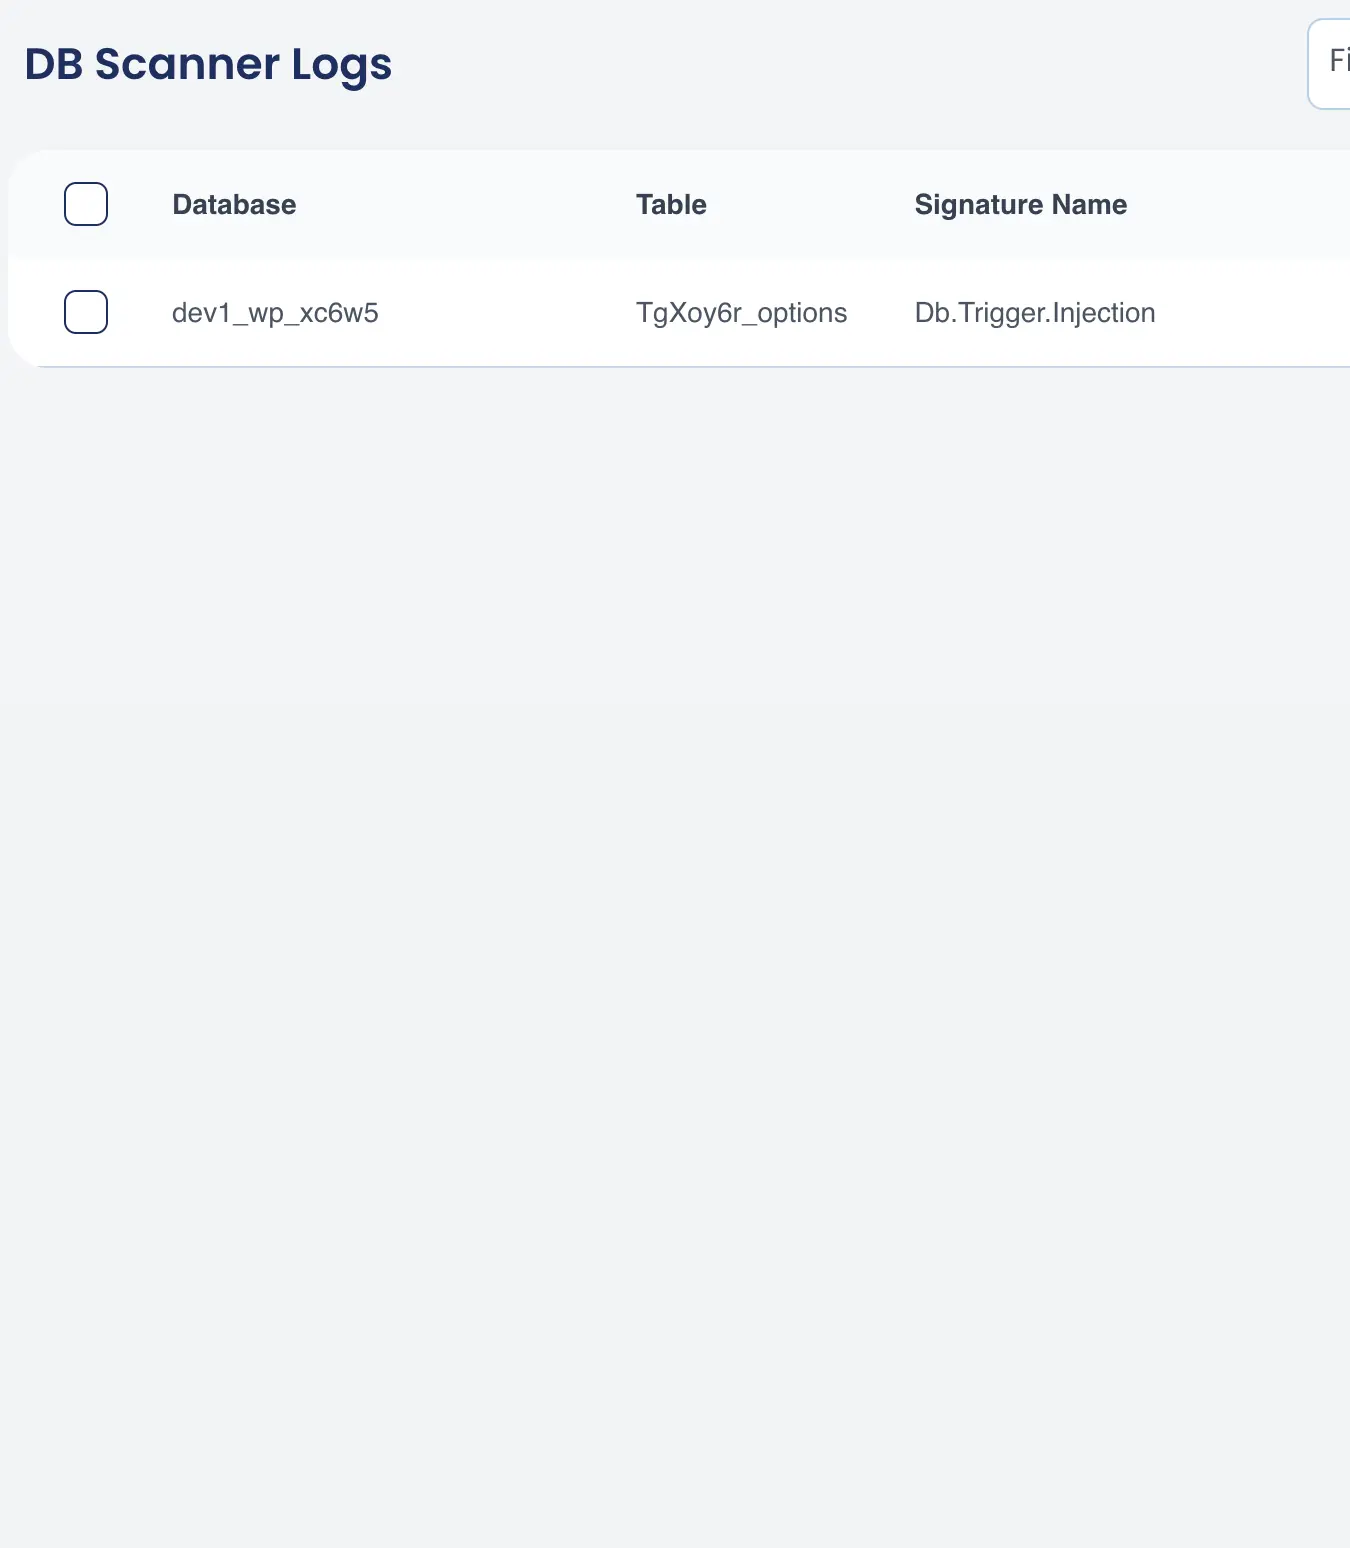This screenshot has height=1548, width=1350.
Task: Click the TgXoy6r_options table cell
Action: tap(741, 312)
